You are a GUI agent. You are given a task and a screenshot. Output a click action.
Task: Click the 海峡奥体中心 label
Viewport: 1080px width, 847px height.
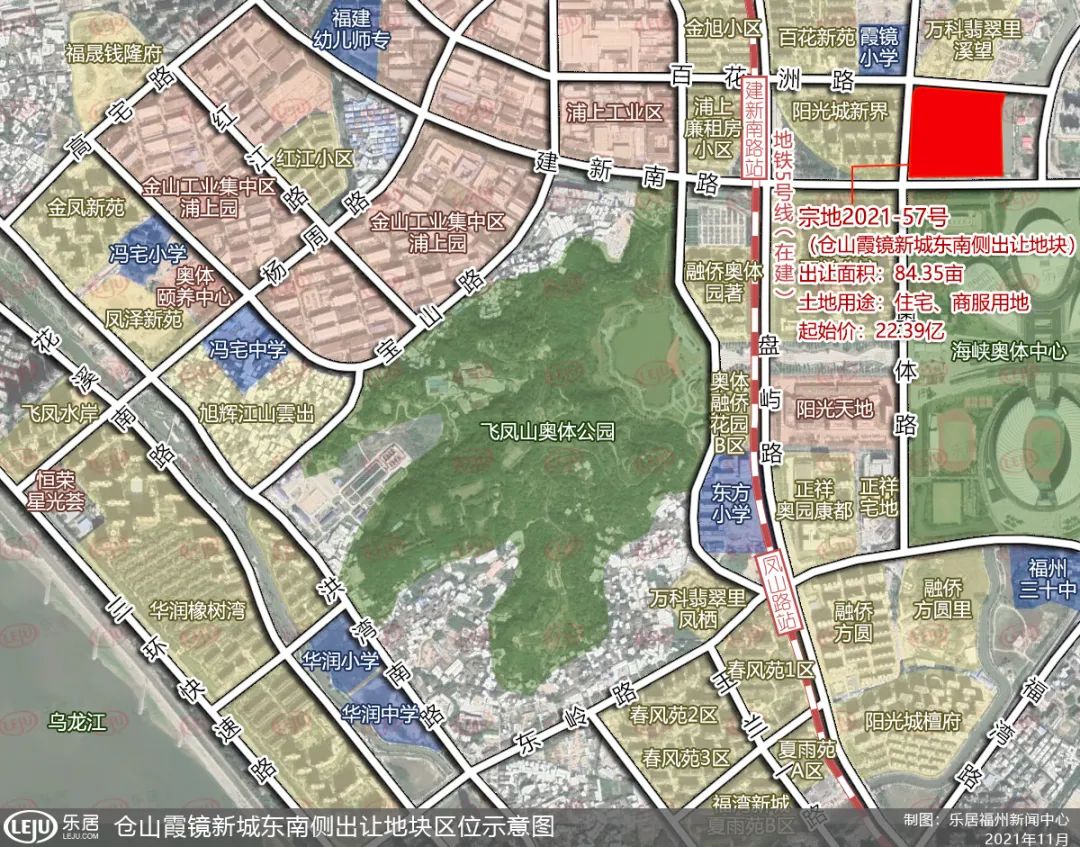(x=1009, y=351)
